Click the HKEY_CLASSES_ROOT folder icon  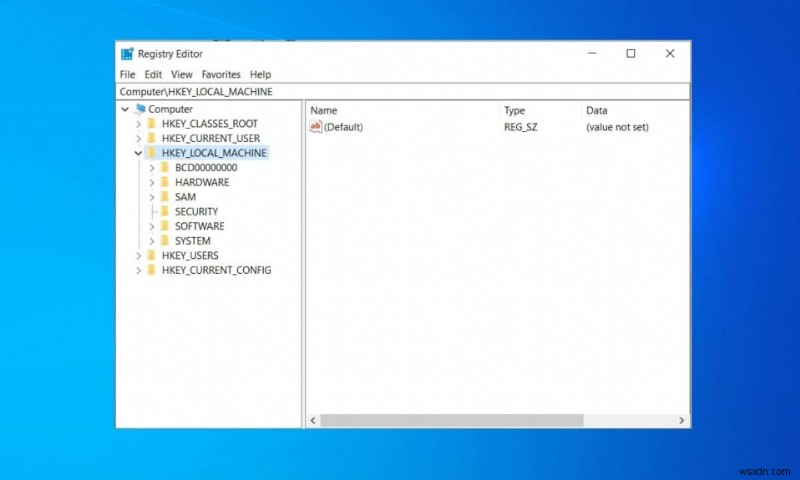[x=152, y=123]
